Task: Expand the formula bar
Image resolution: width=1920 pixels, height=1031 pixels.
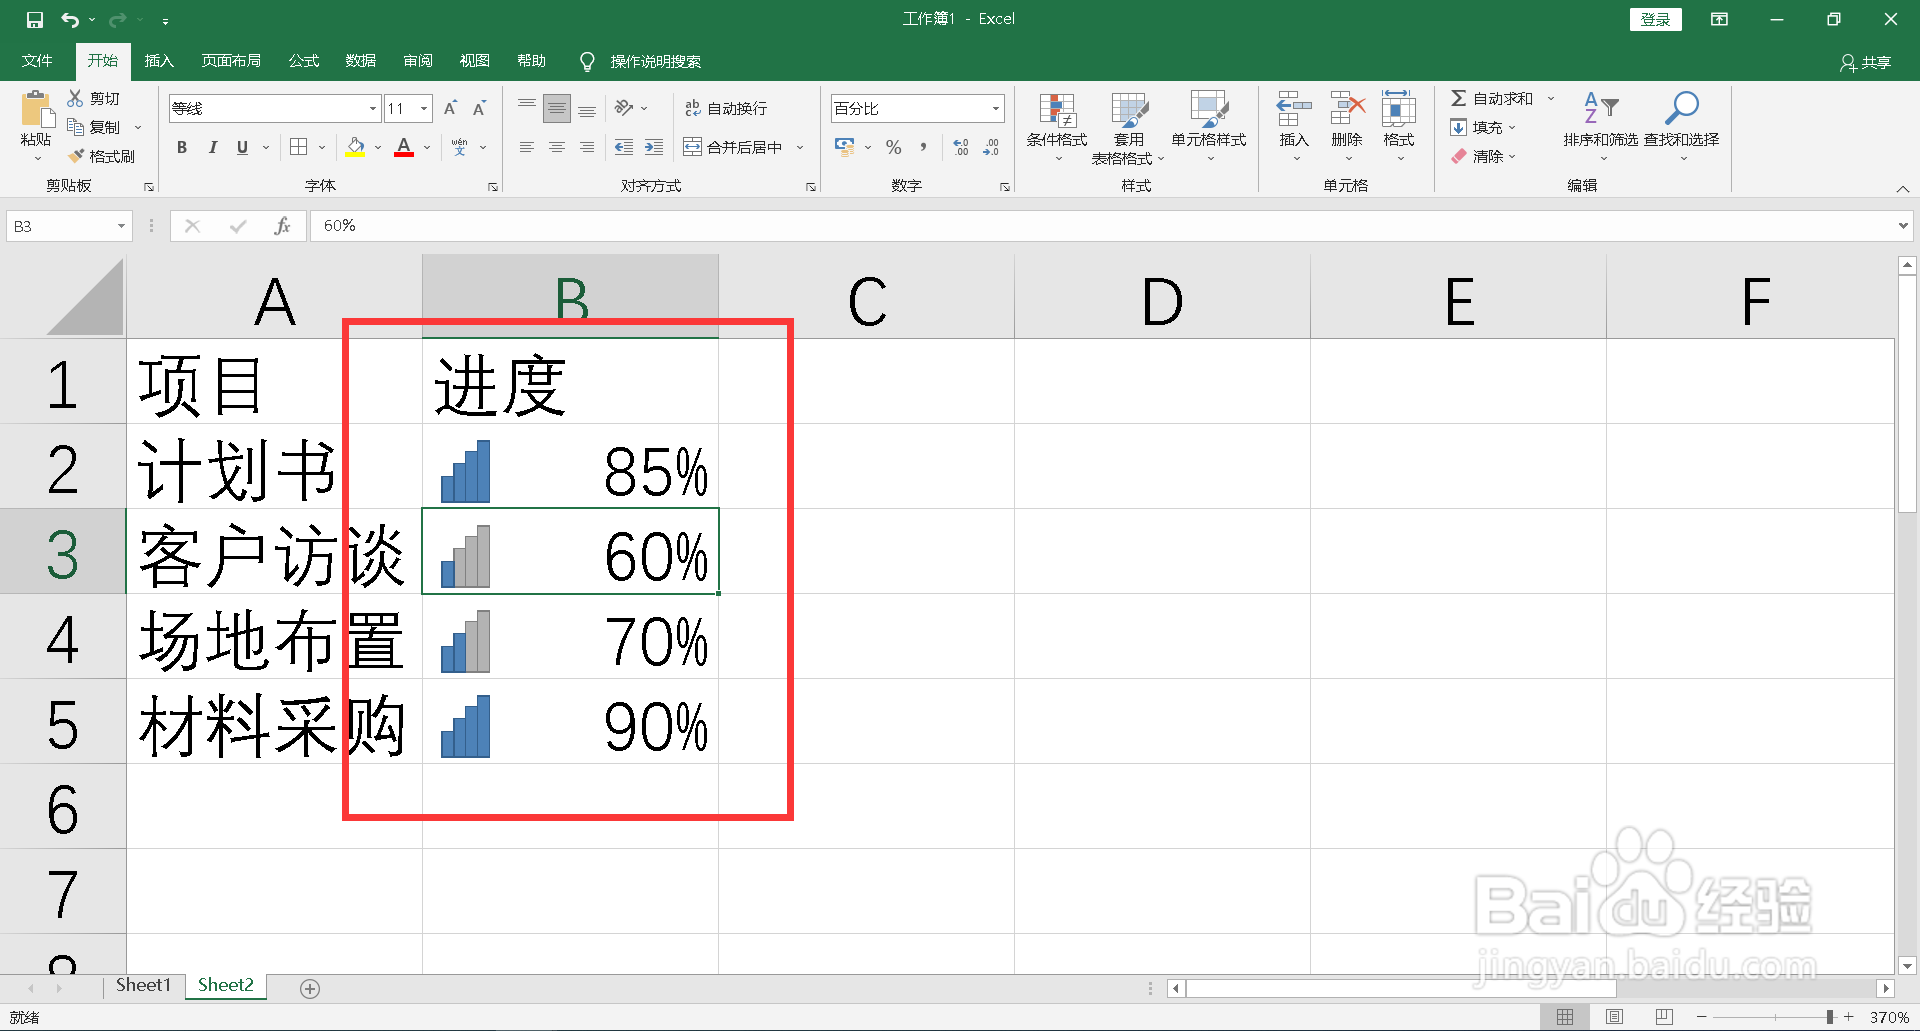Action: [1903, 226]
